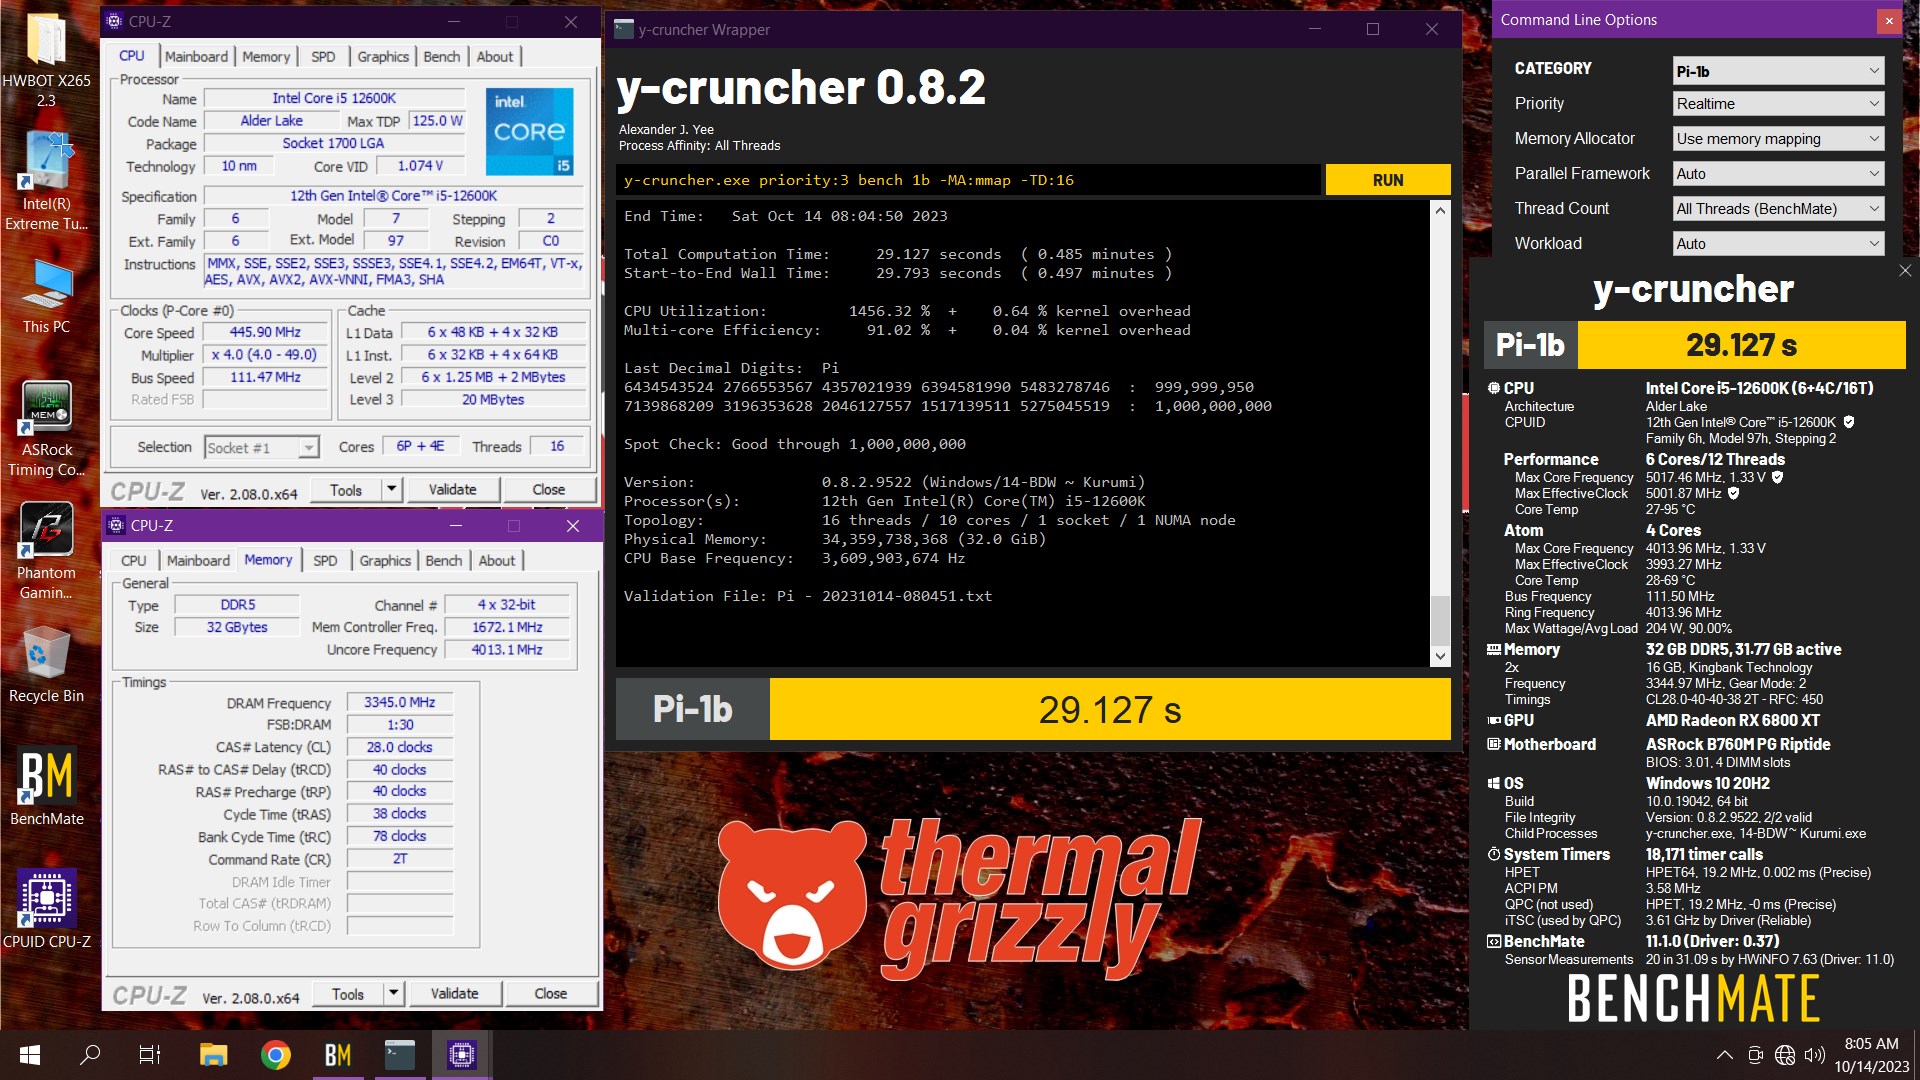Click the DRAM Frequency value 3345.0 MHz

[x=399, y=703]
